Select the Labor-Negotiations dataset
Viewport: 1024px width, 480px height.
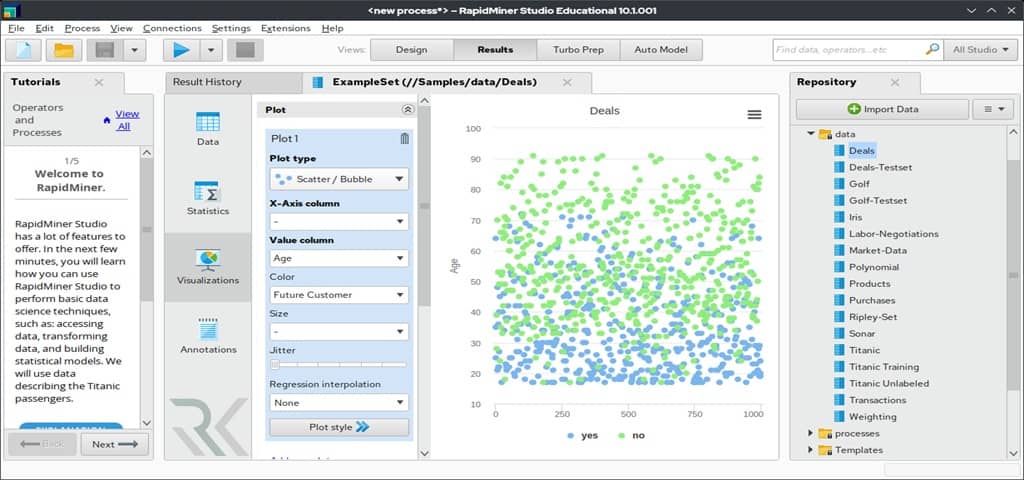tap(893, 234)
